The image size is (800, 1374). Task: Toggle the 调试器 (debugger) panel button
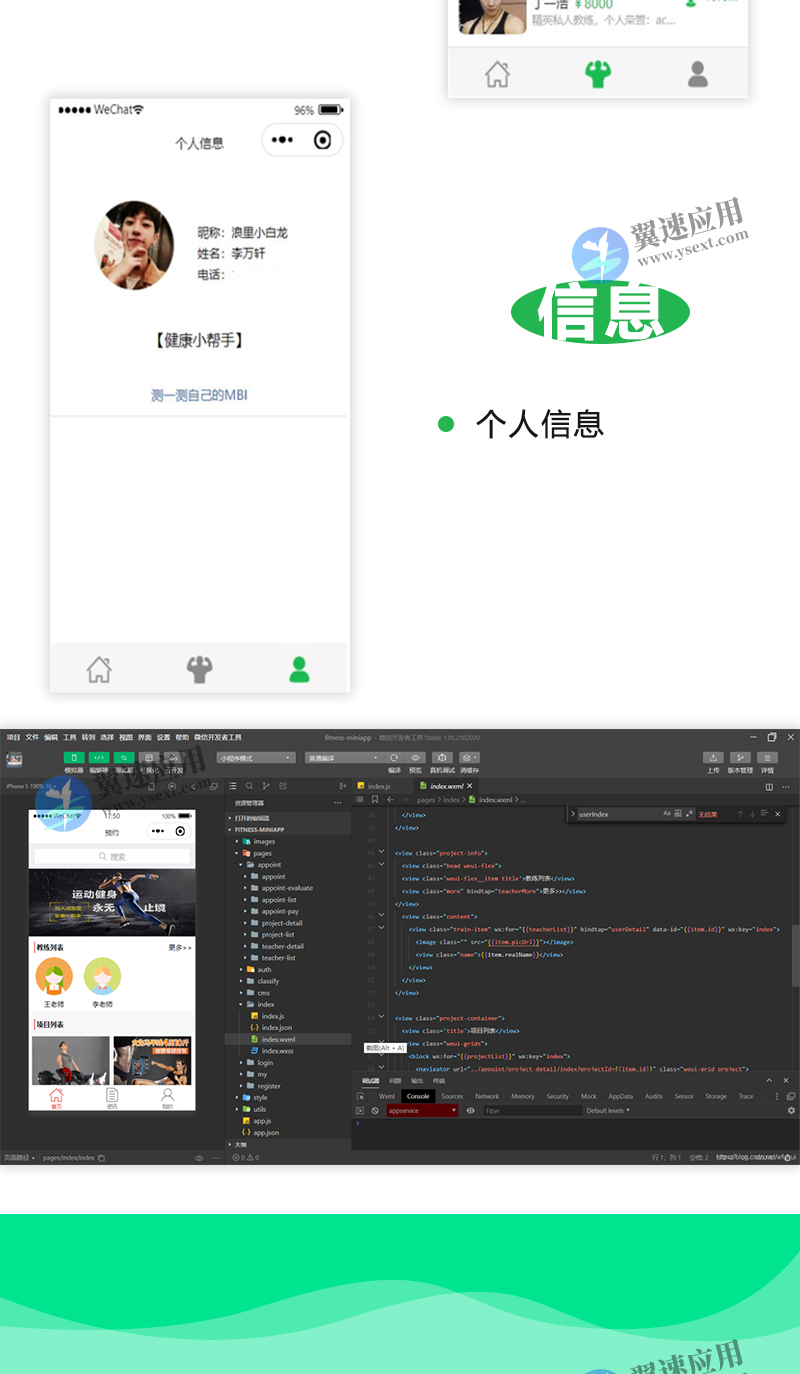[x=122, y=757]
